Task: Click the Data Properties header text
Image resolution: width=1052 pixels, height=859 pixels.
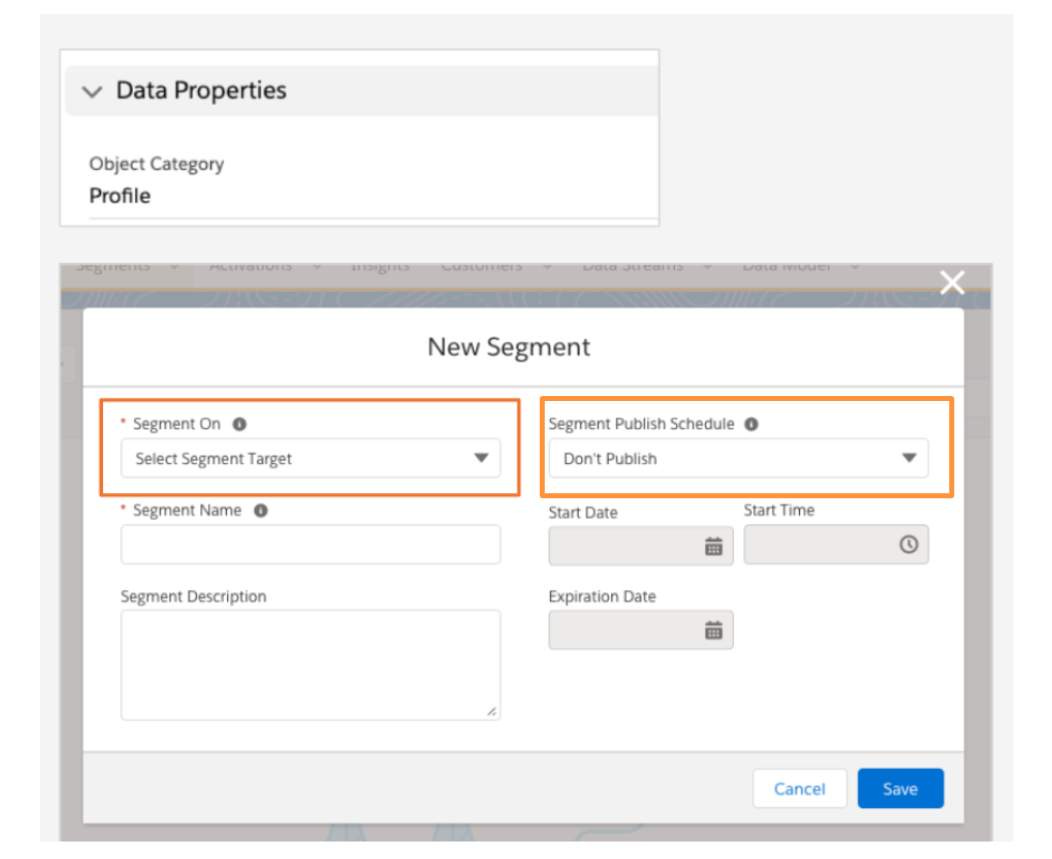Action: click(x=201, y=90)
